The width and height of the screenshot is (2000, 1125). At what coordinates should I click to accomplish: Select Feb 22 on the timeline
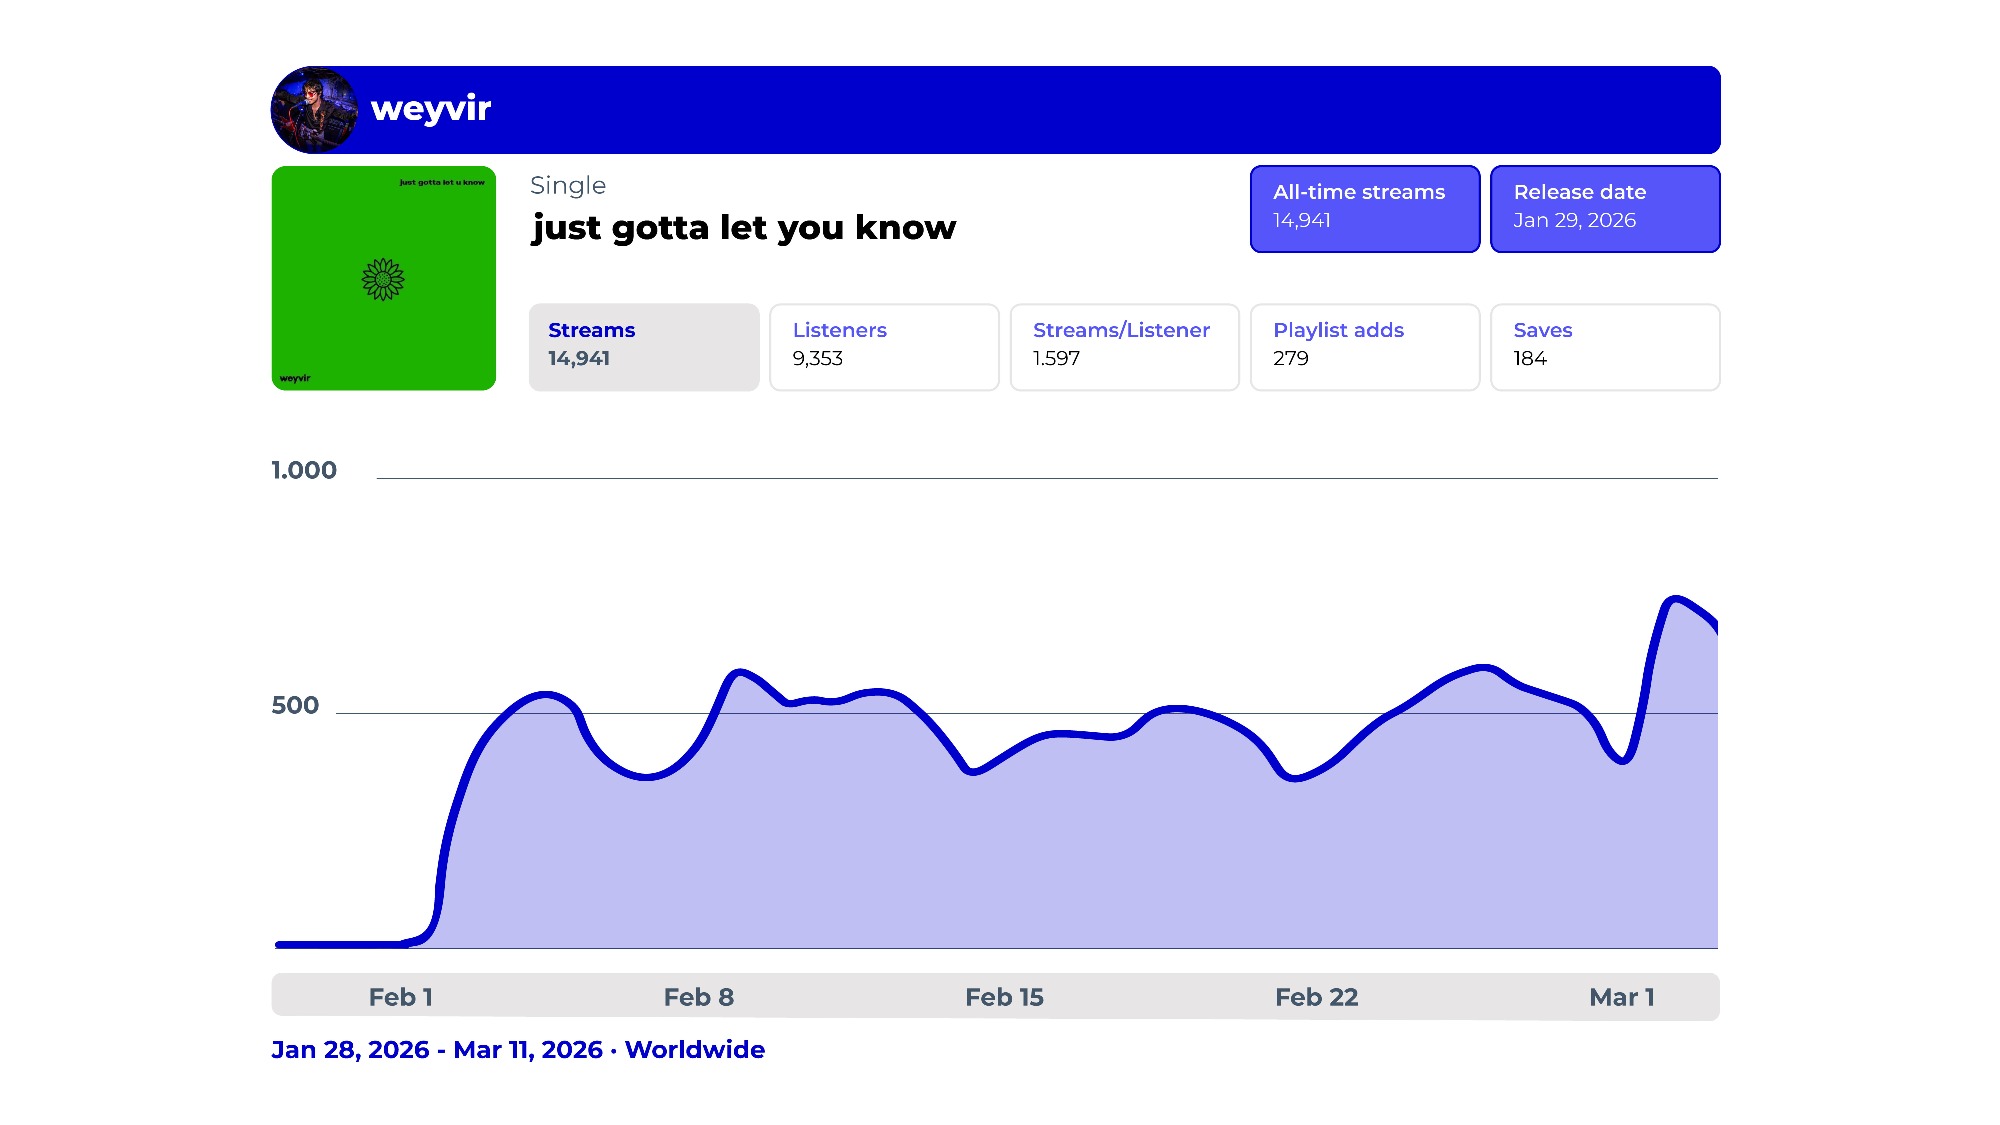[x=1316, y=997]
